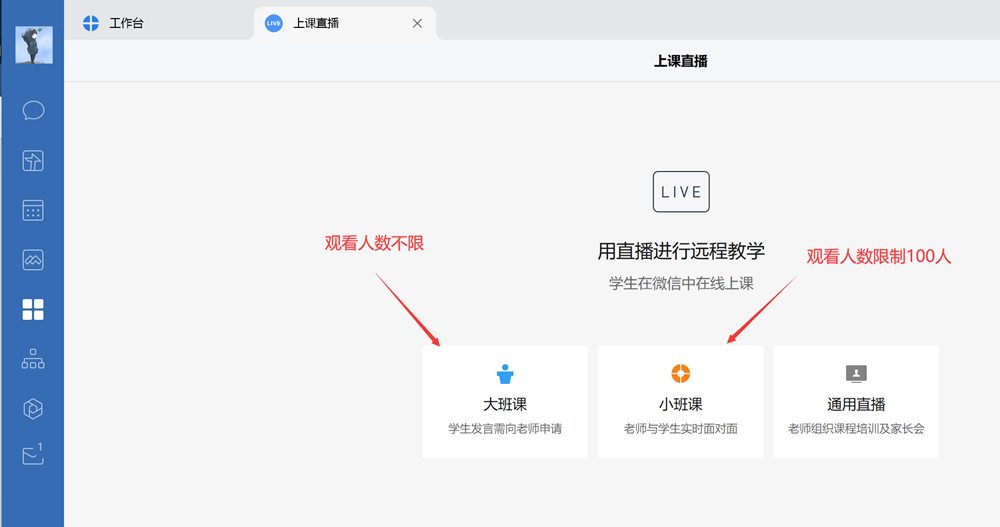
Task: Click the LIVE box icon
Action: coord(681,192)
